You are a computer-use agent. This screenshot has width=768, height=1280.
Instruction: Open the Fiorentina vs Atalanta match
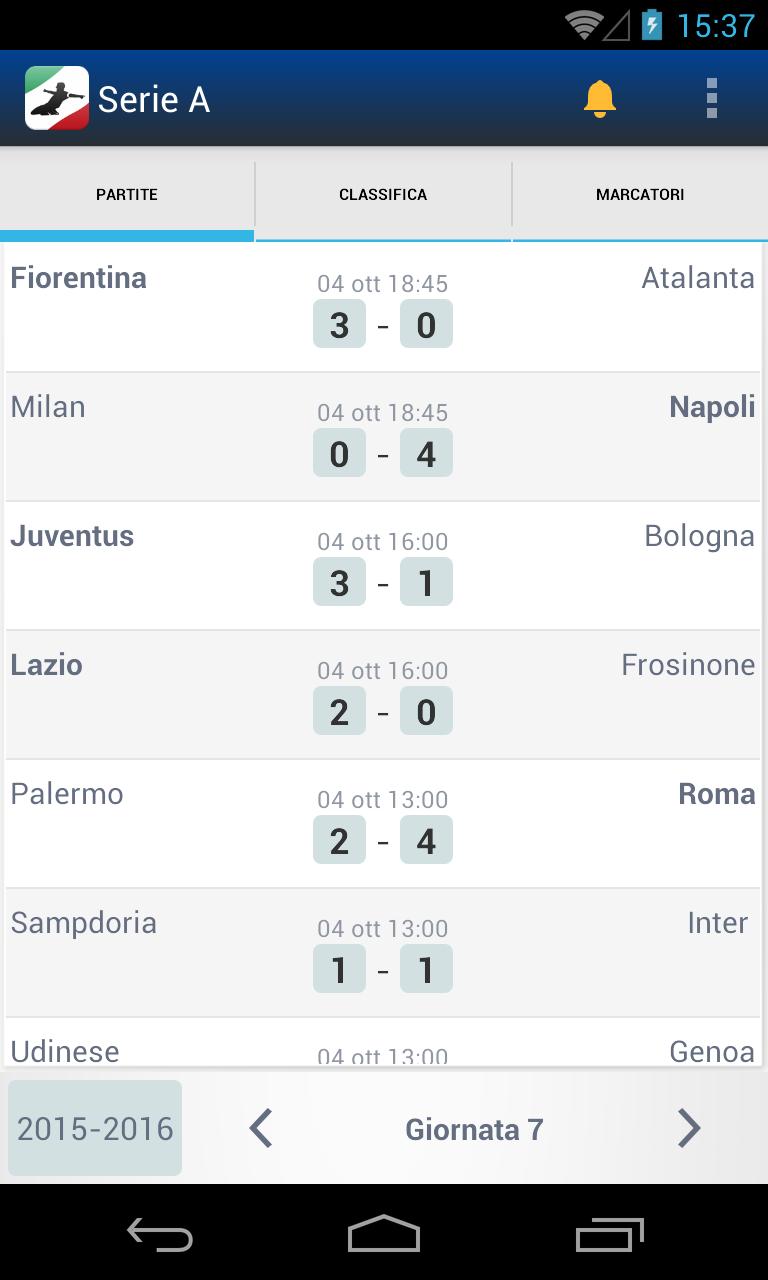click(x=383, y=307)
